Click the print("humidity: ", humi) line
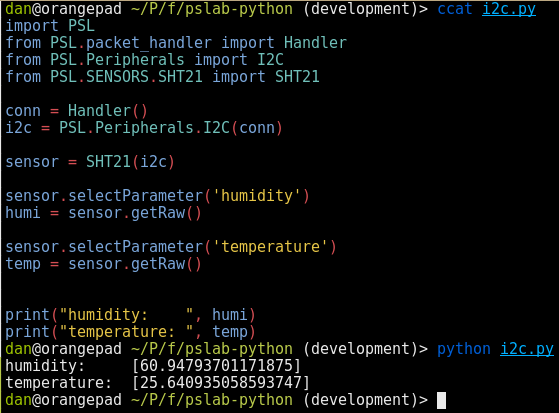This screenshot has height=413, width=559. click(x=130, y=315)
